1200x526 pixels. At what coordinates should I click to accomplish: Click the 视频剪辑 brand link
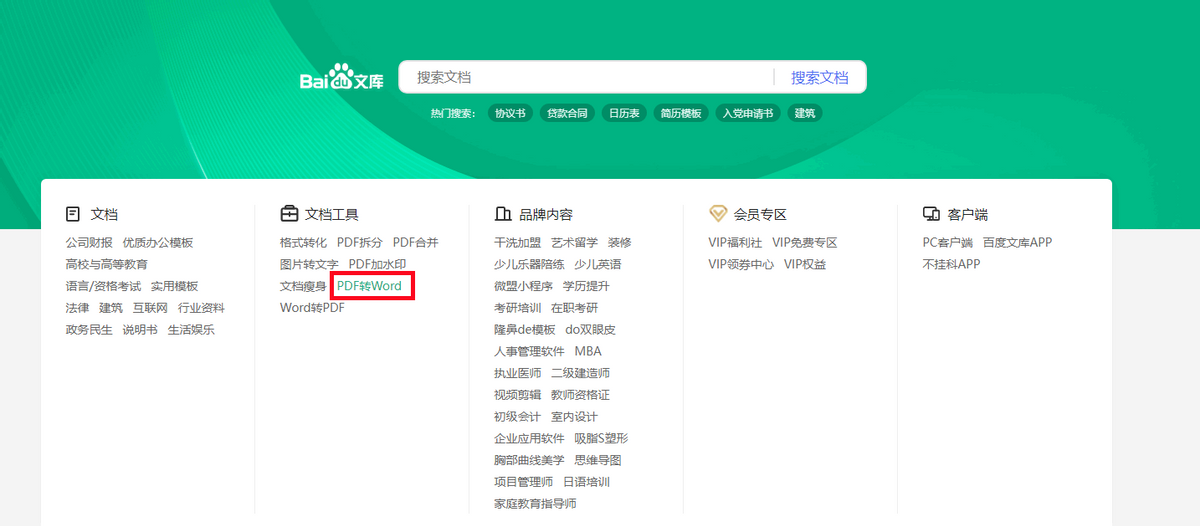click(518, 395)
